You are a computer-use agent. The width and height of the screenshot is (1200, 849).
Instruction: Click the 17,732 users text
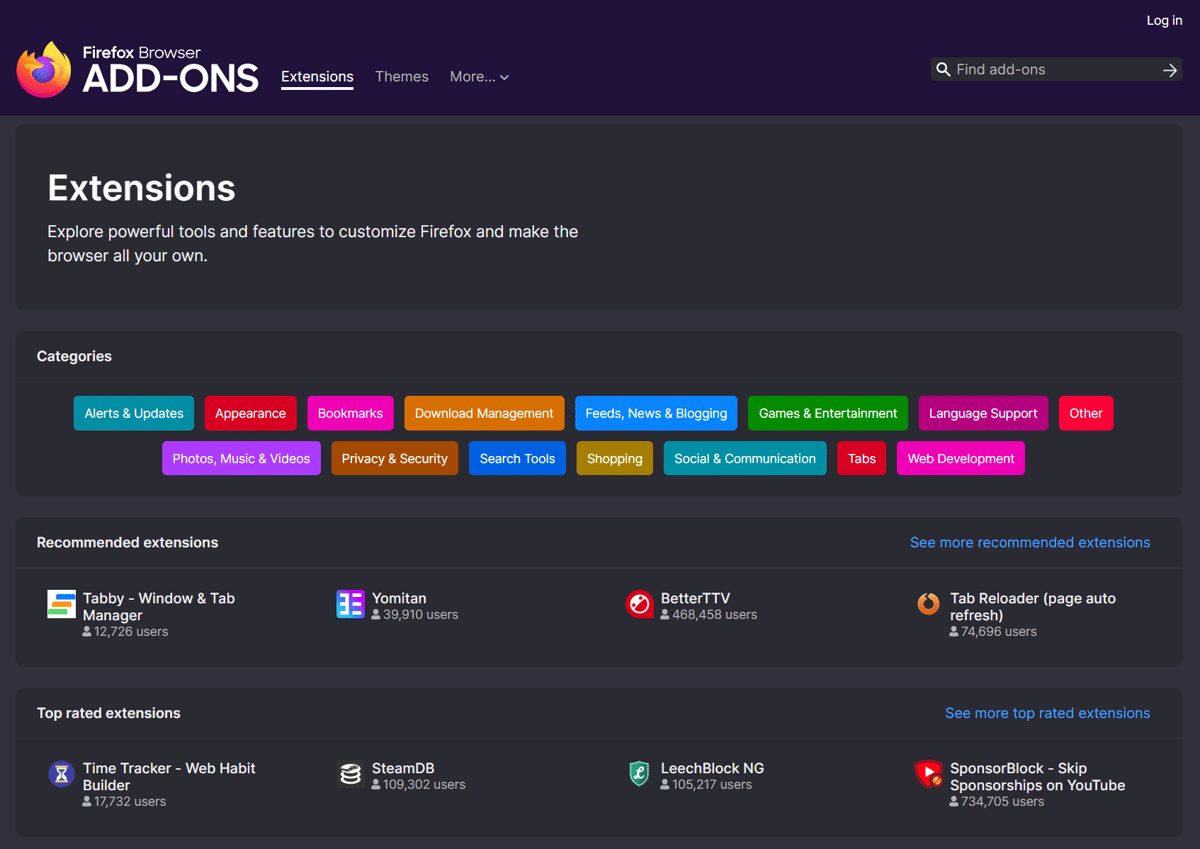(x=130, y=802)
